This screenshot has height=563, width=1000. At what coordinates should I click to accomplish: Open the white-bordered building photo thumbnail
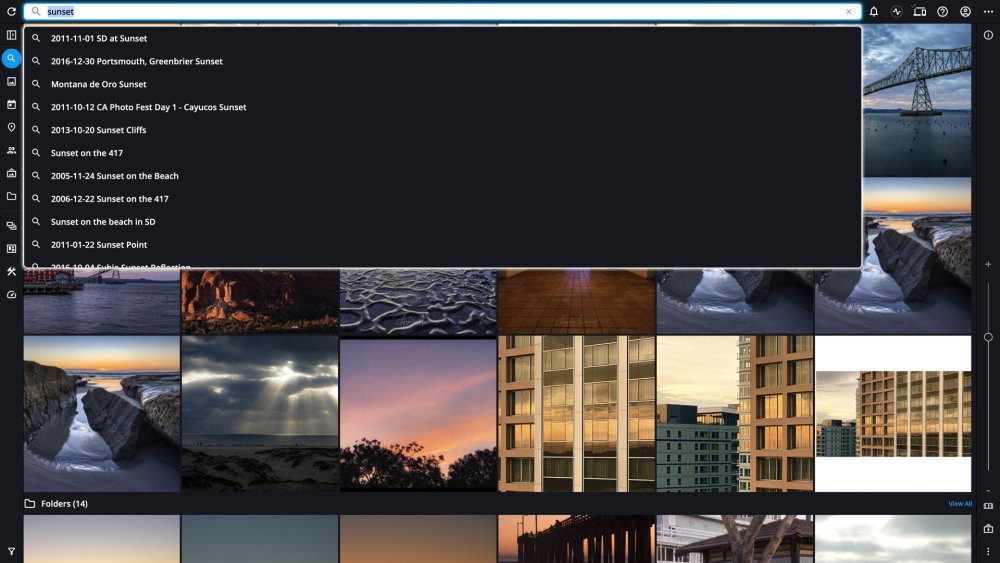pos(893,413)
